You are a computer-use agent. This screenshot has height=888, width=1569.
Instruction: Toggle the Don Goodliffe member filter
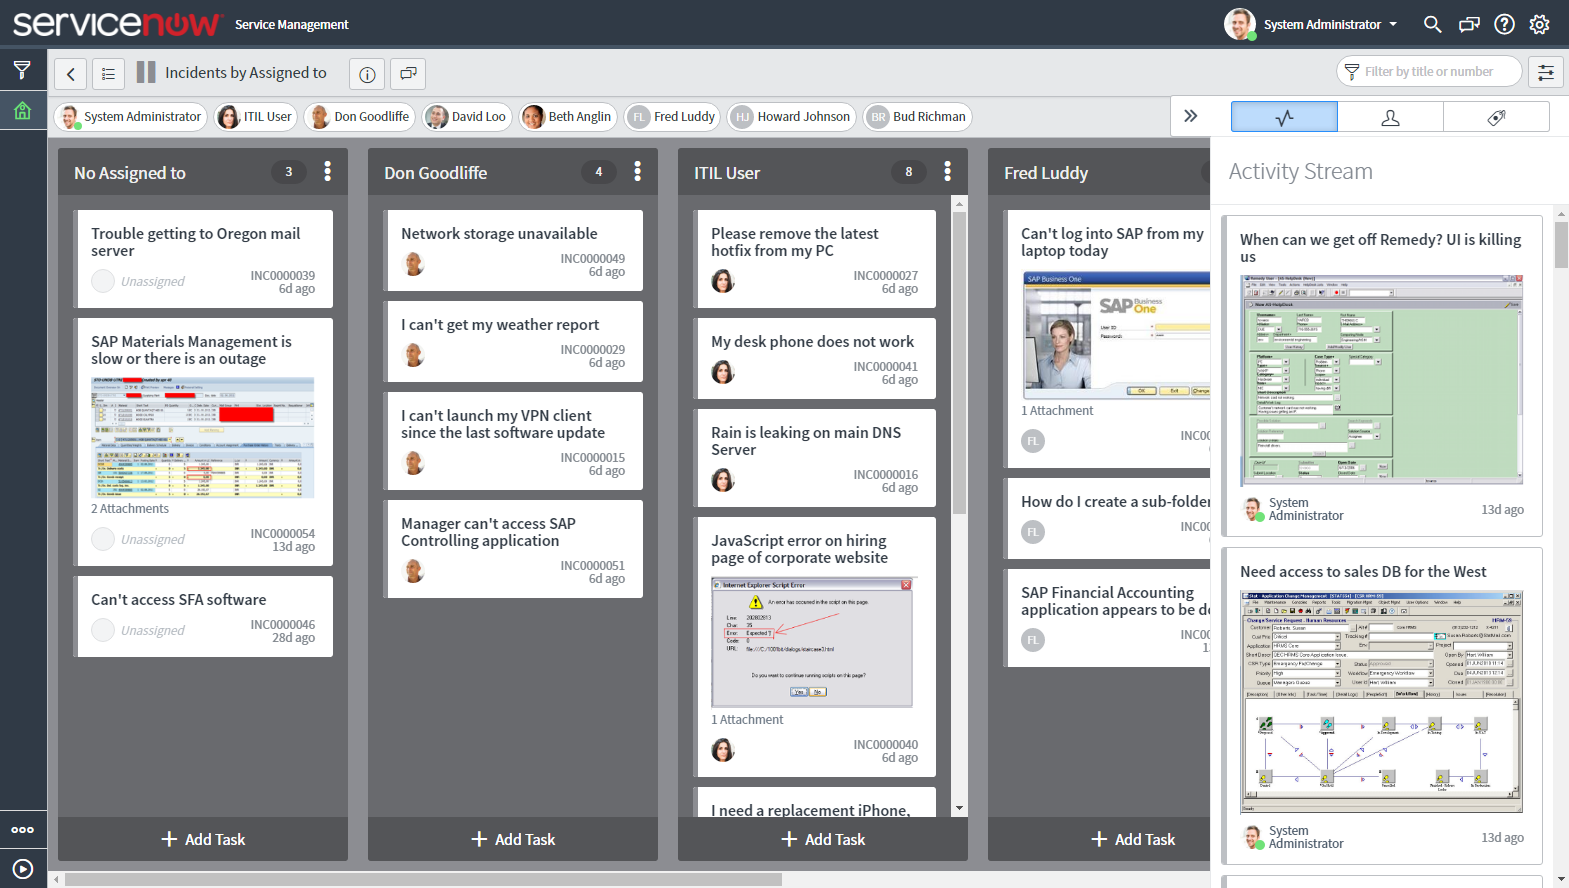click(359, 117)
